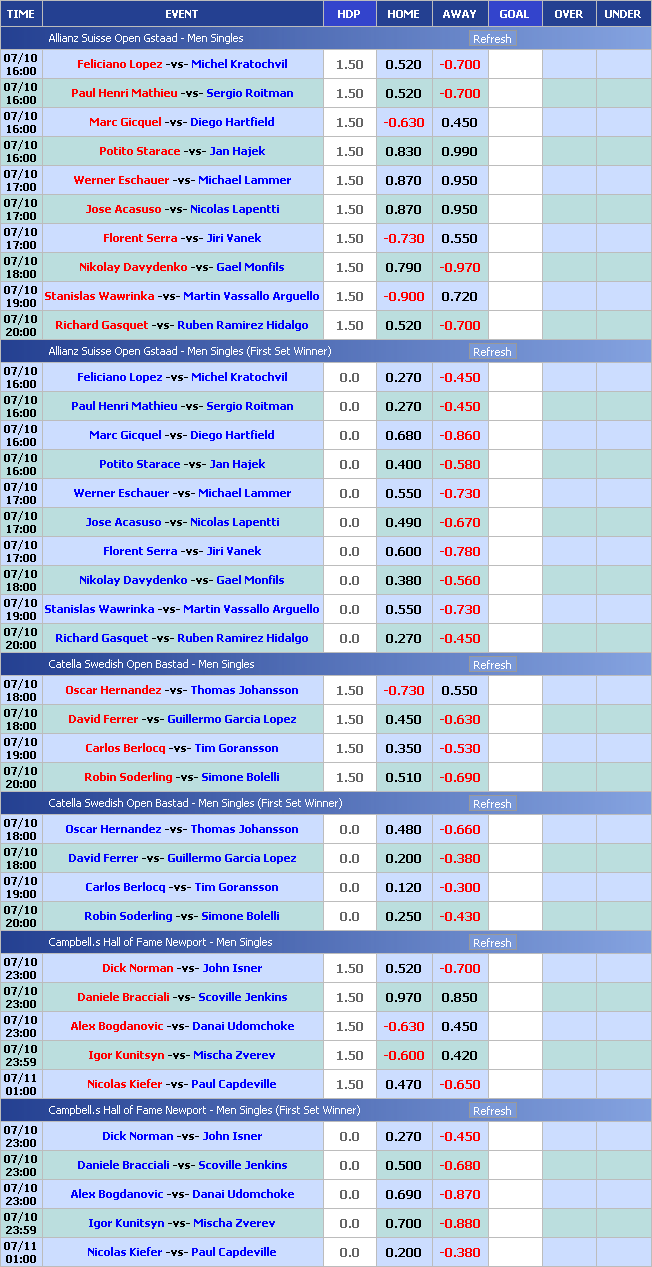Refresh Catella Swedish Open Bastad First Set Winner section

[491, 804]
